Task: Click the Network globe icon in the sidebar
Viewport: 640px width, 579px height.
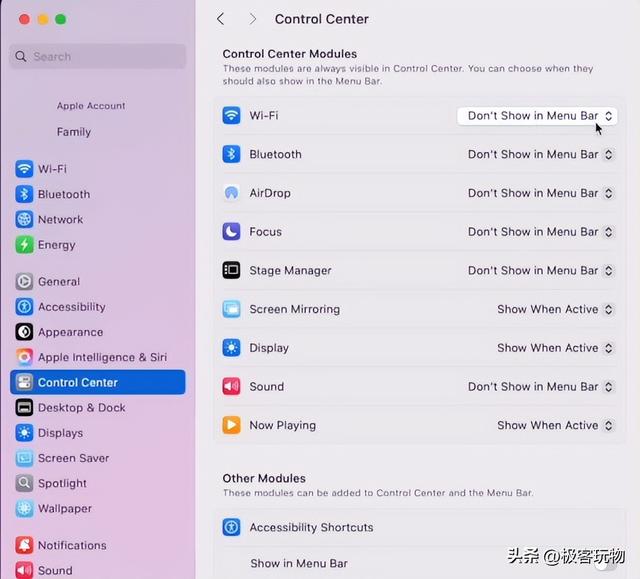Action: point(24,219)
